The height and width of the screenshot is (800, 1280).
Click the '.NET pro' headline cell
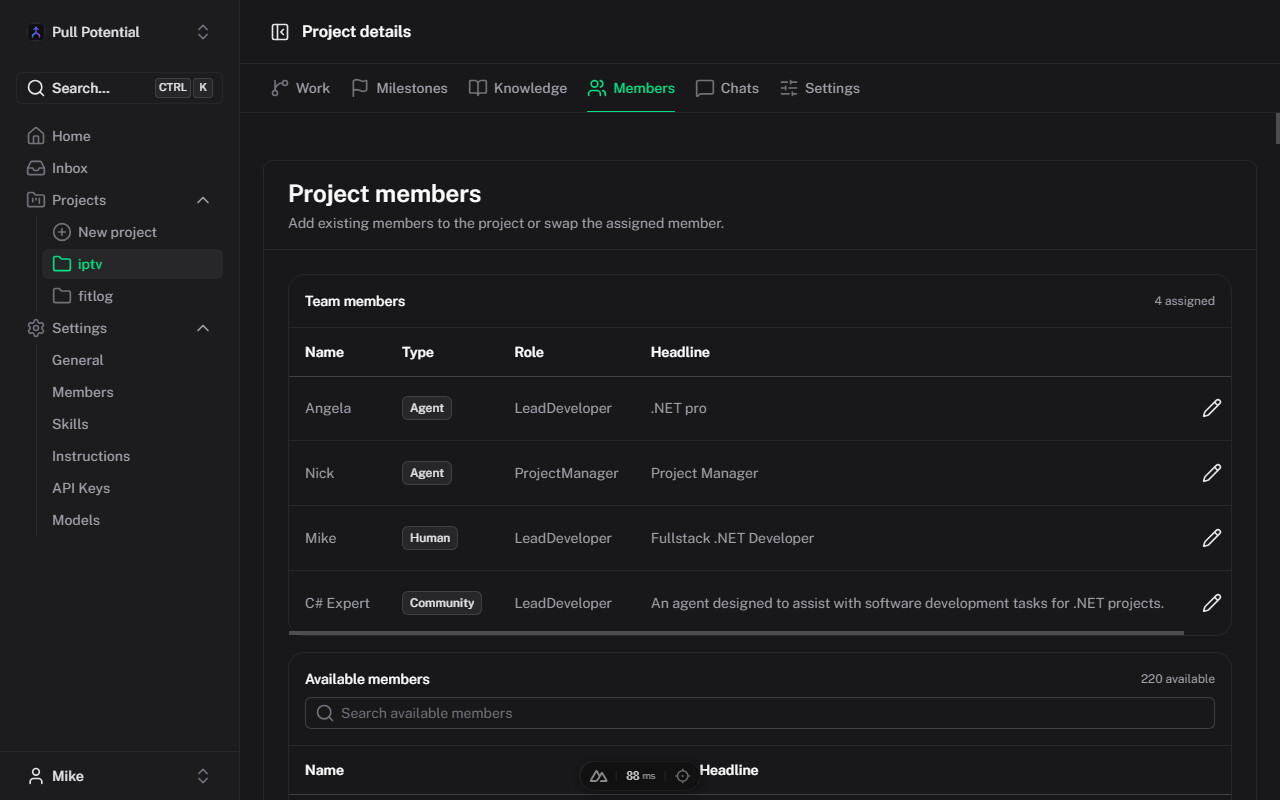point(679,408)
